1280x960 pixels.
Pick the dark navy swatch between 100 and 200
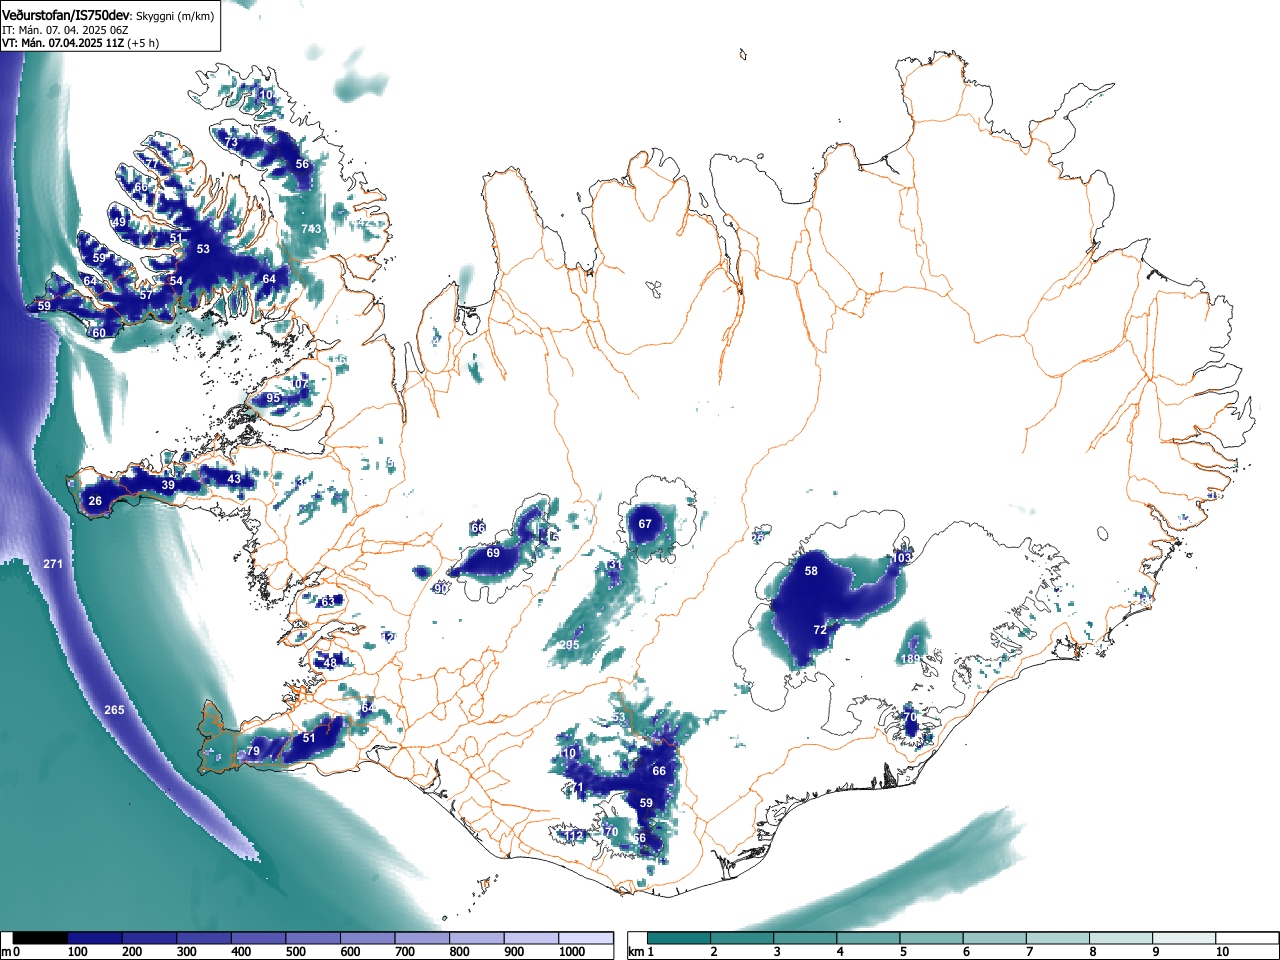point(95,939)
